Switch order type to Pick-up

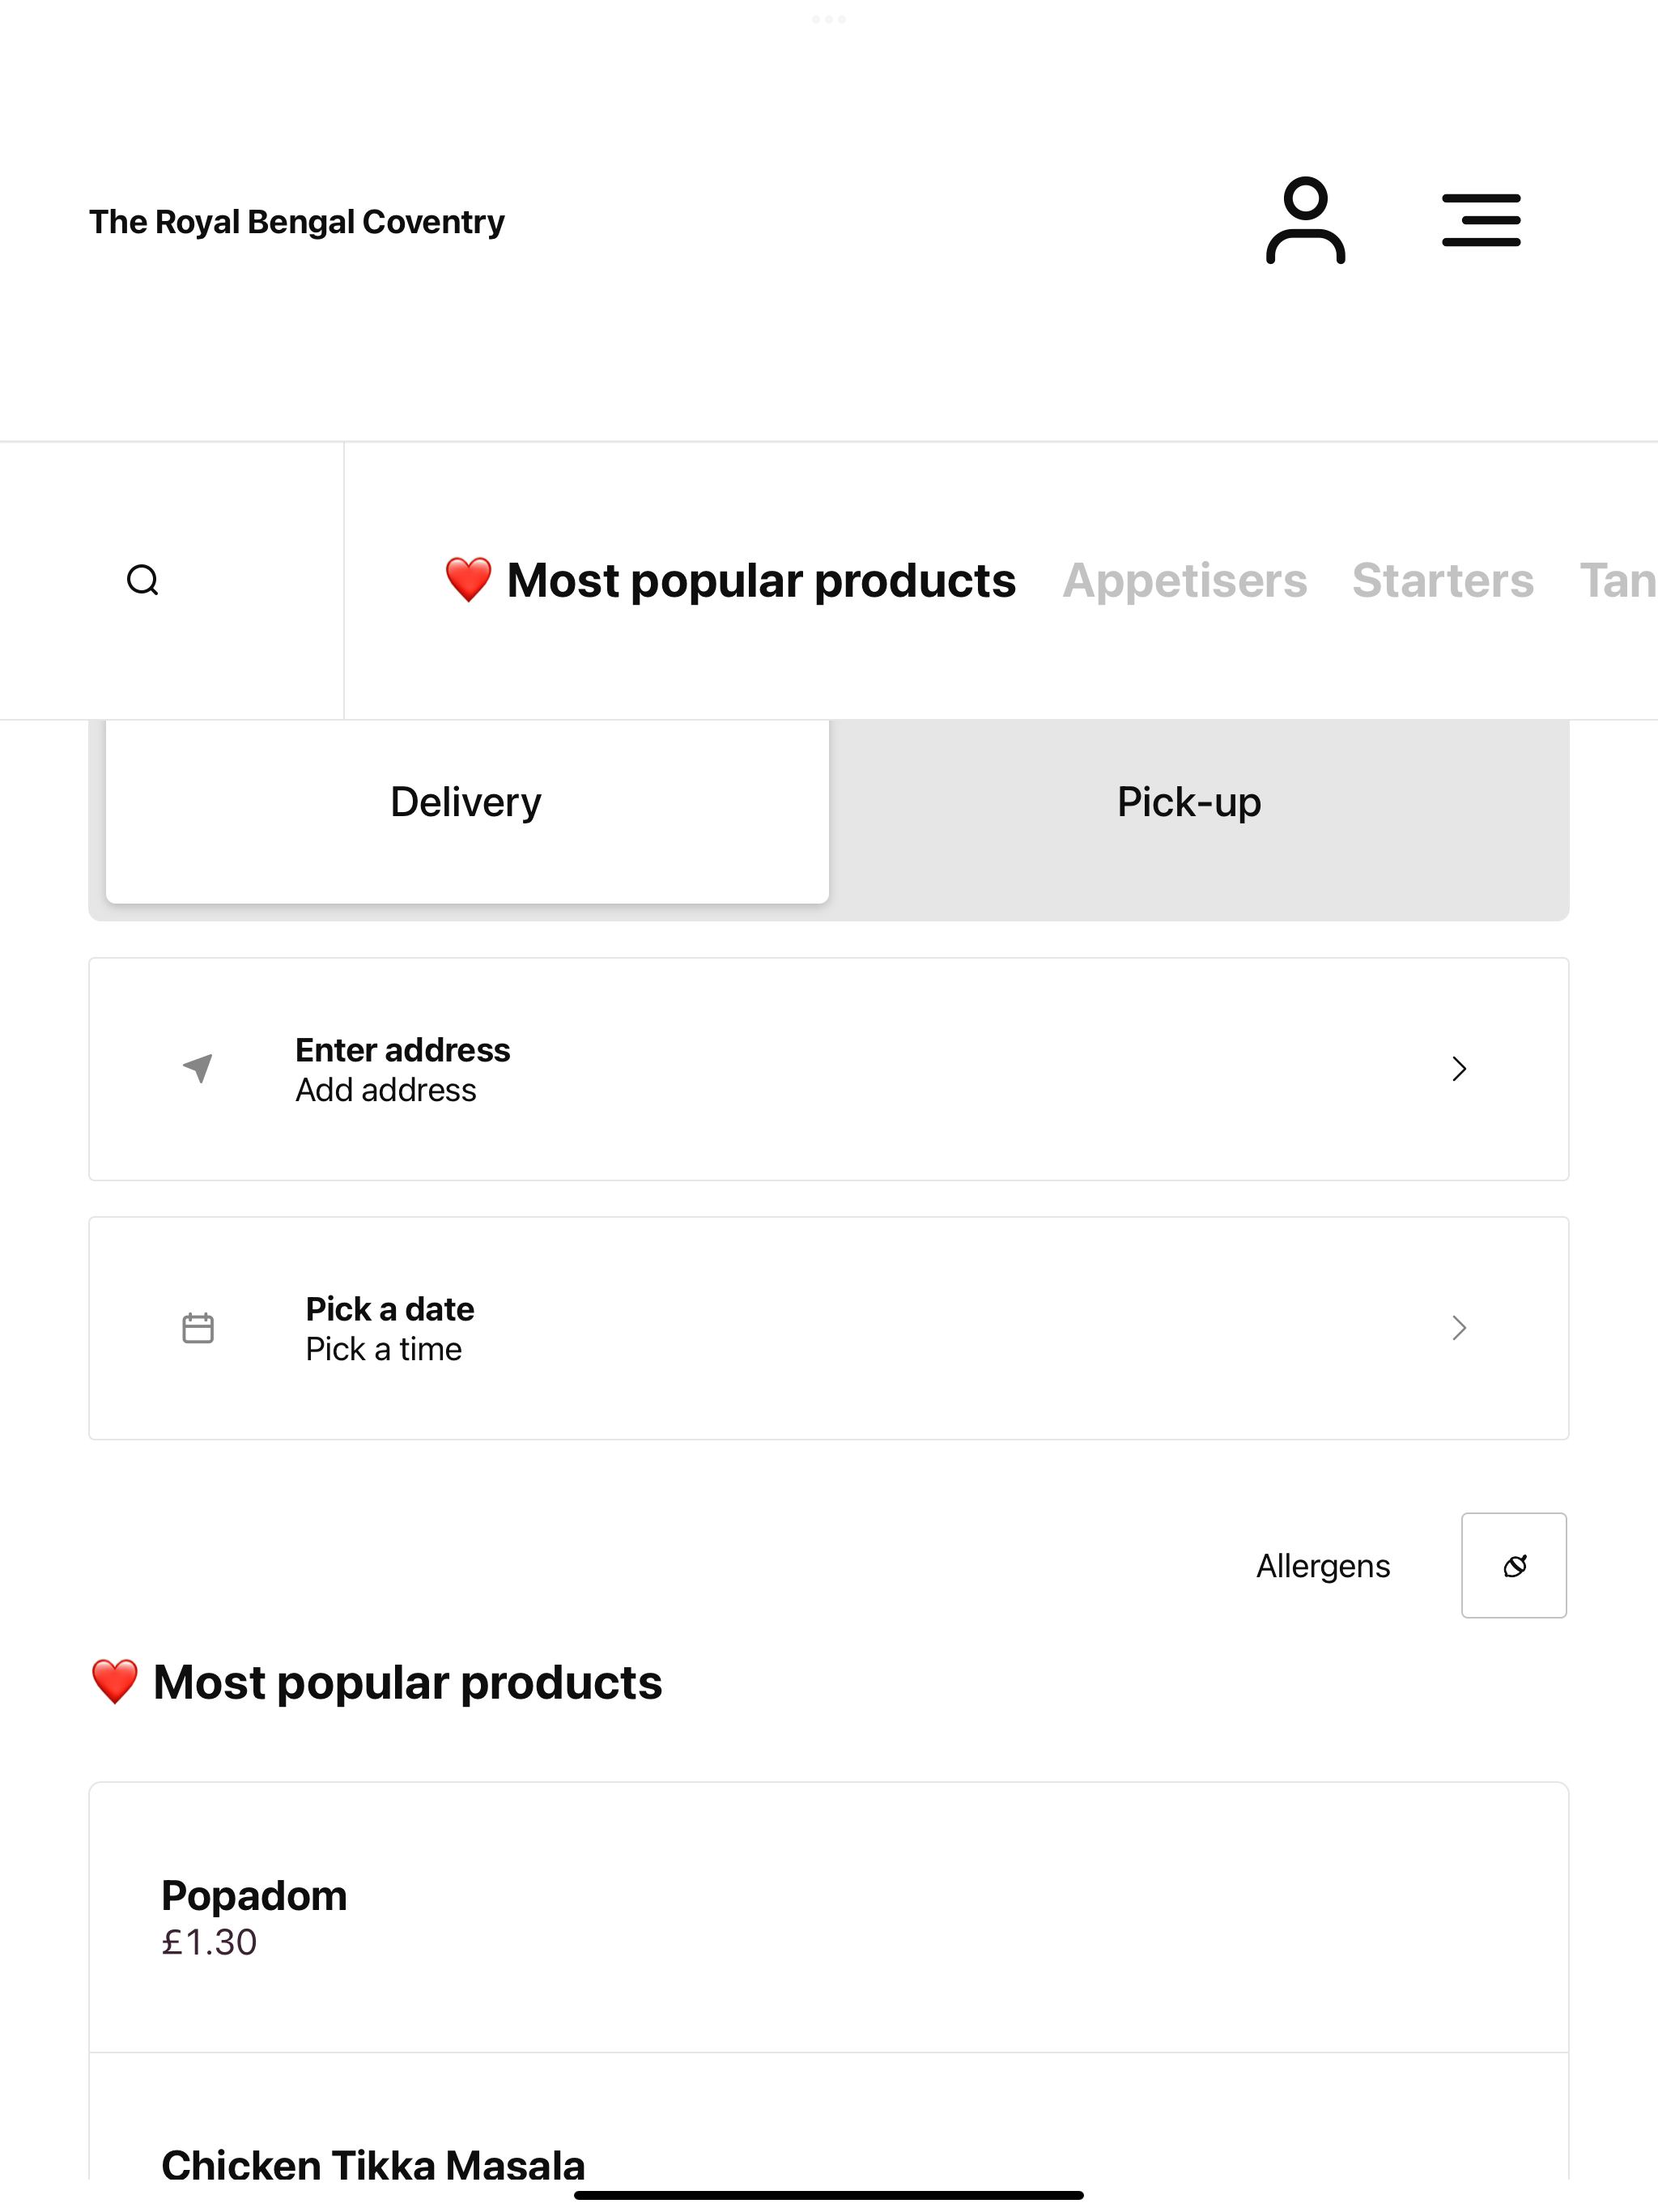coord(1189,803)
